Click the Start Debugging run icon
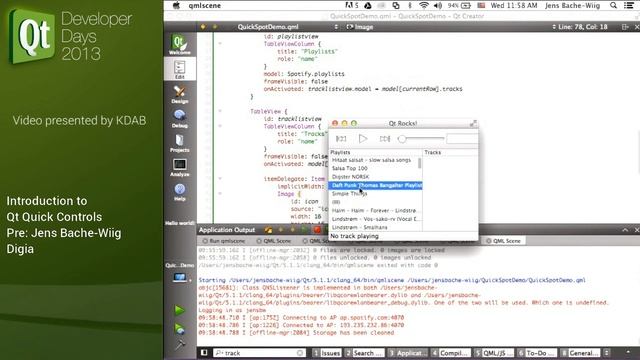 click(179, 329)
